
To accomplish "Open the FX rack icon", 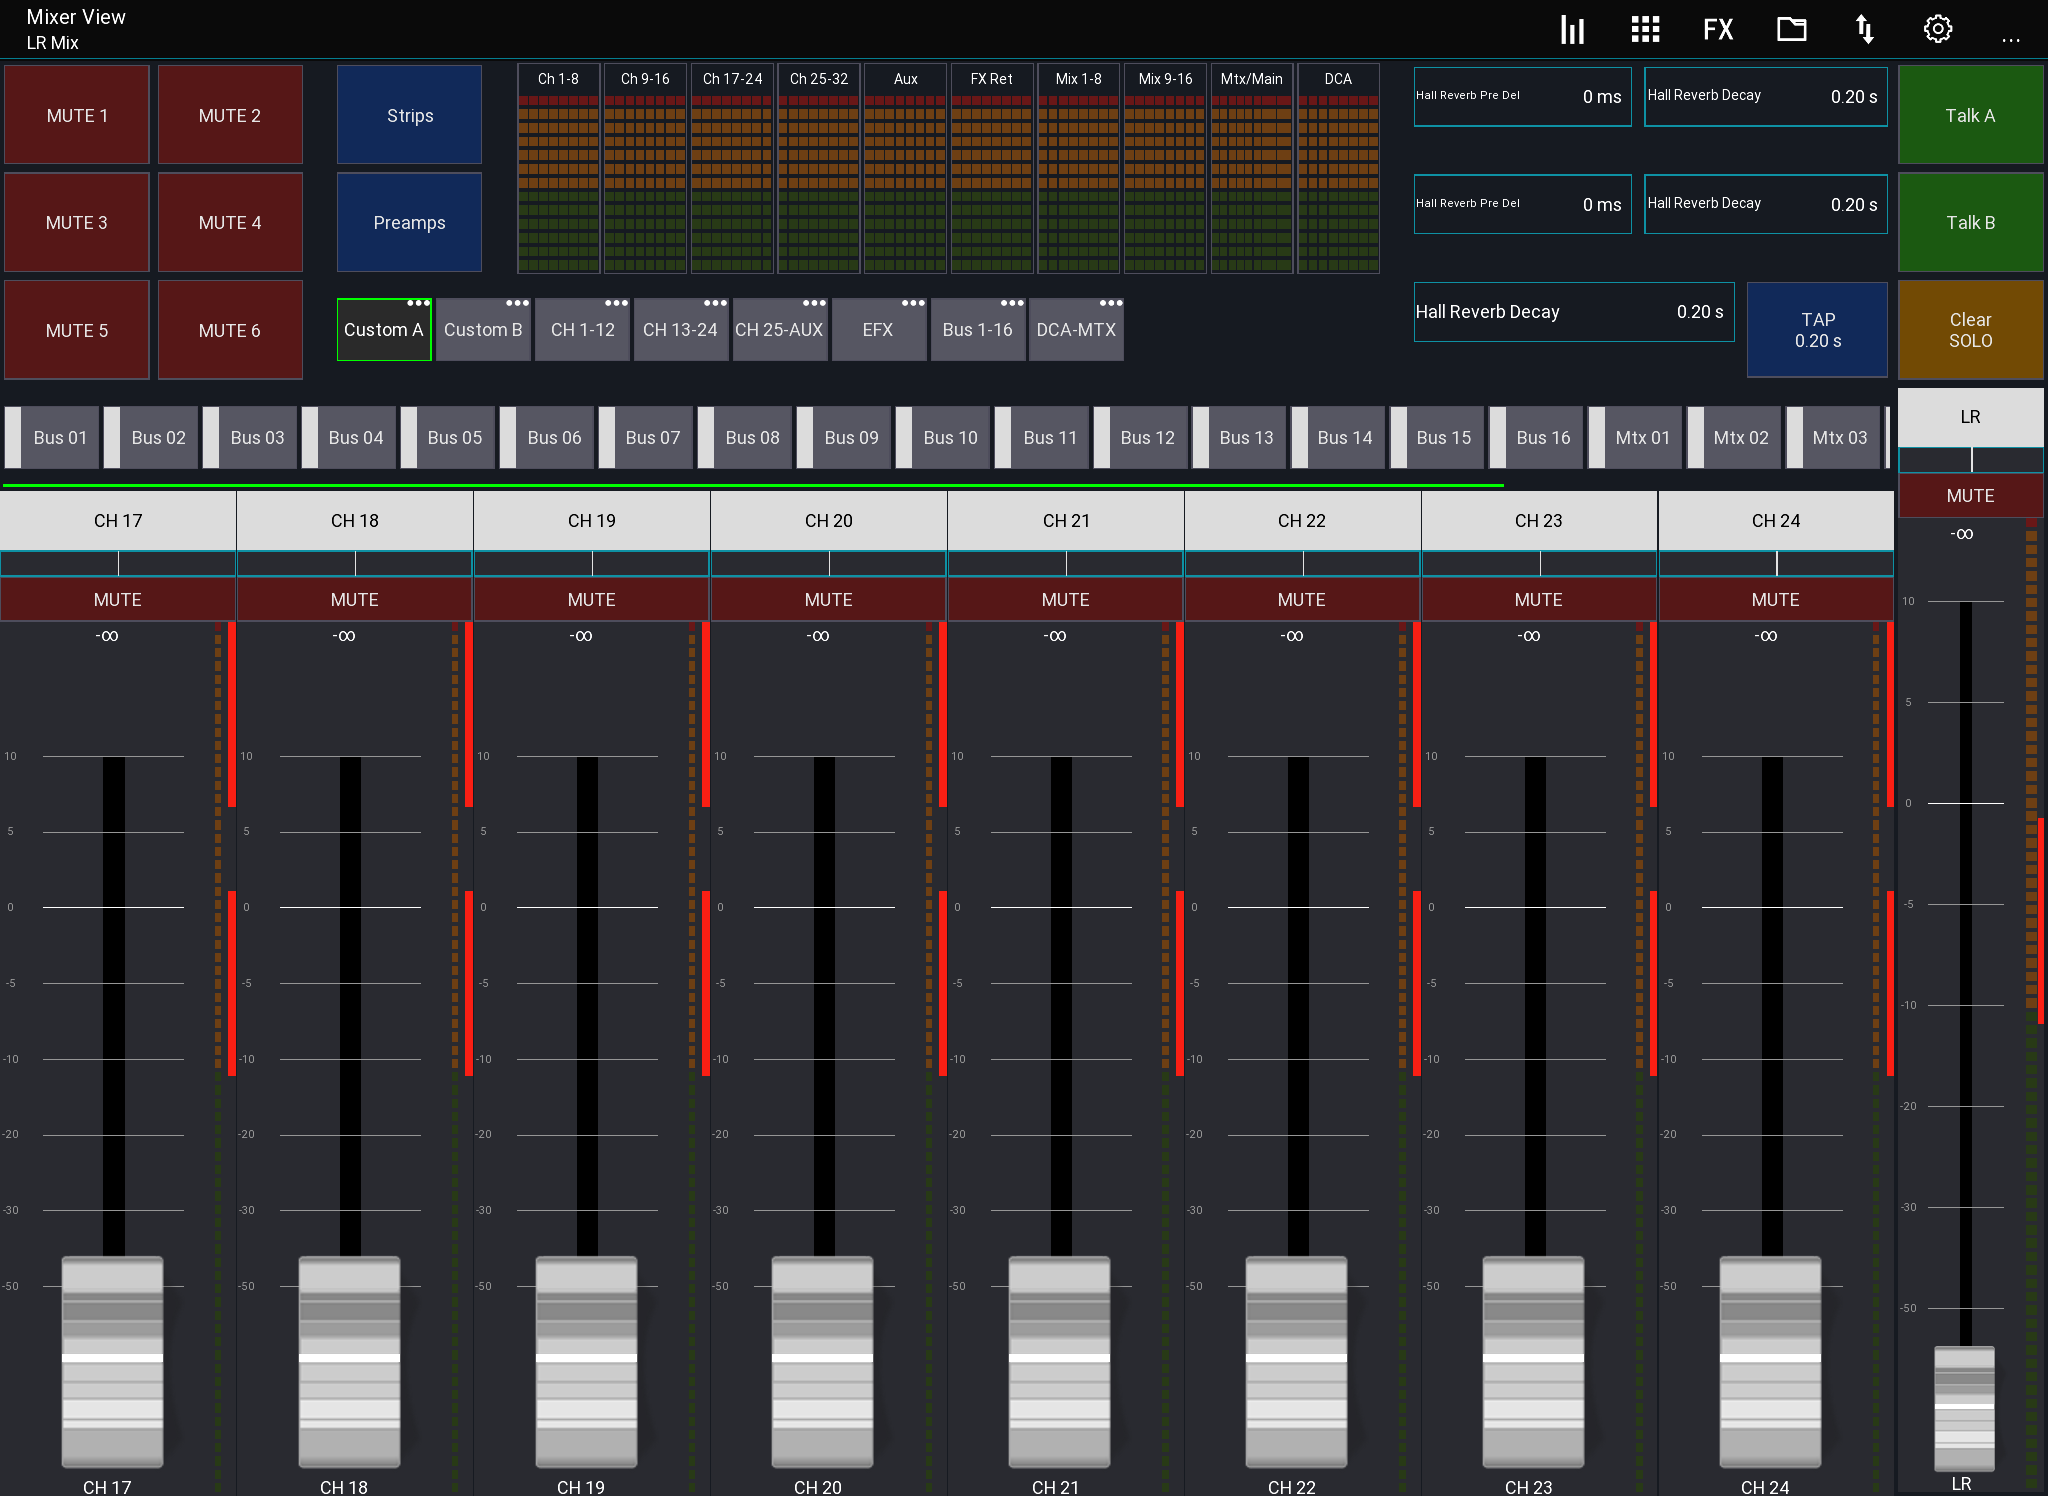I will point(1717,29).
